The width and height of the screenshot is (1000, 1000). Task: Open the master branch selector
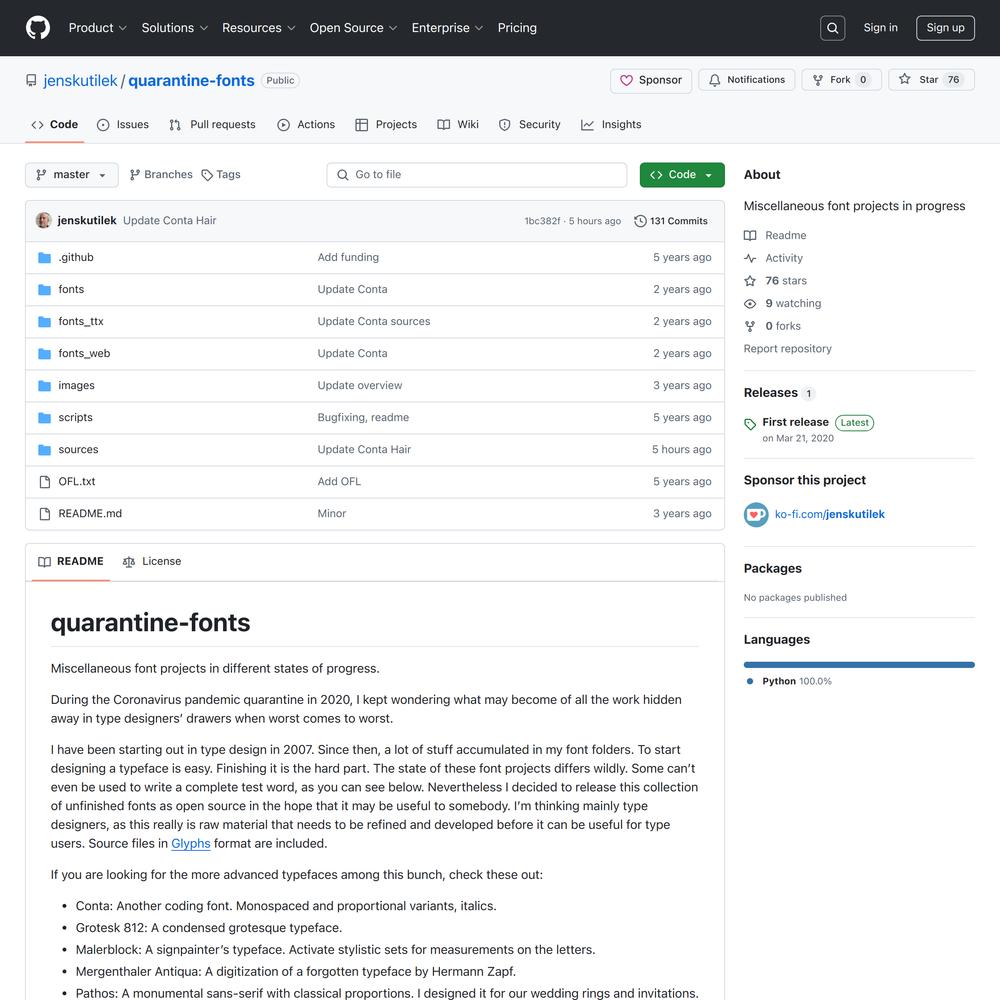71,175
